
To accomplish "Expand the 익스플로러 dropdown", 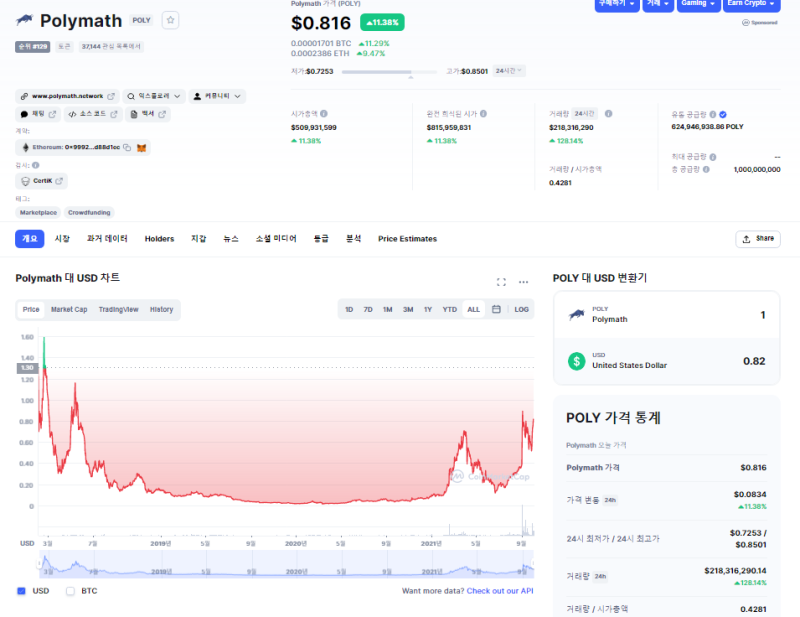I will point(154,96).
